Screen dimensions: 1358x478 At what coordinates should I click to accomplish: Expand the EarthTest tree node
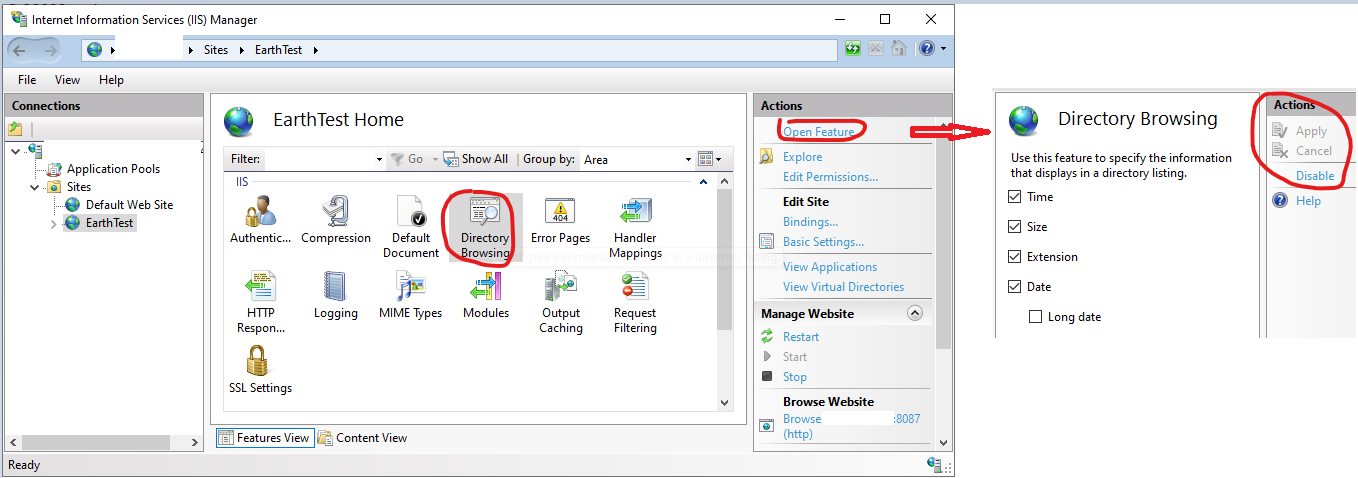[x=53, y=223]
